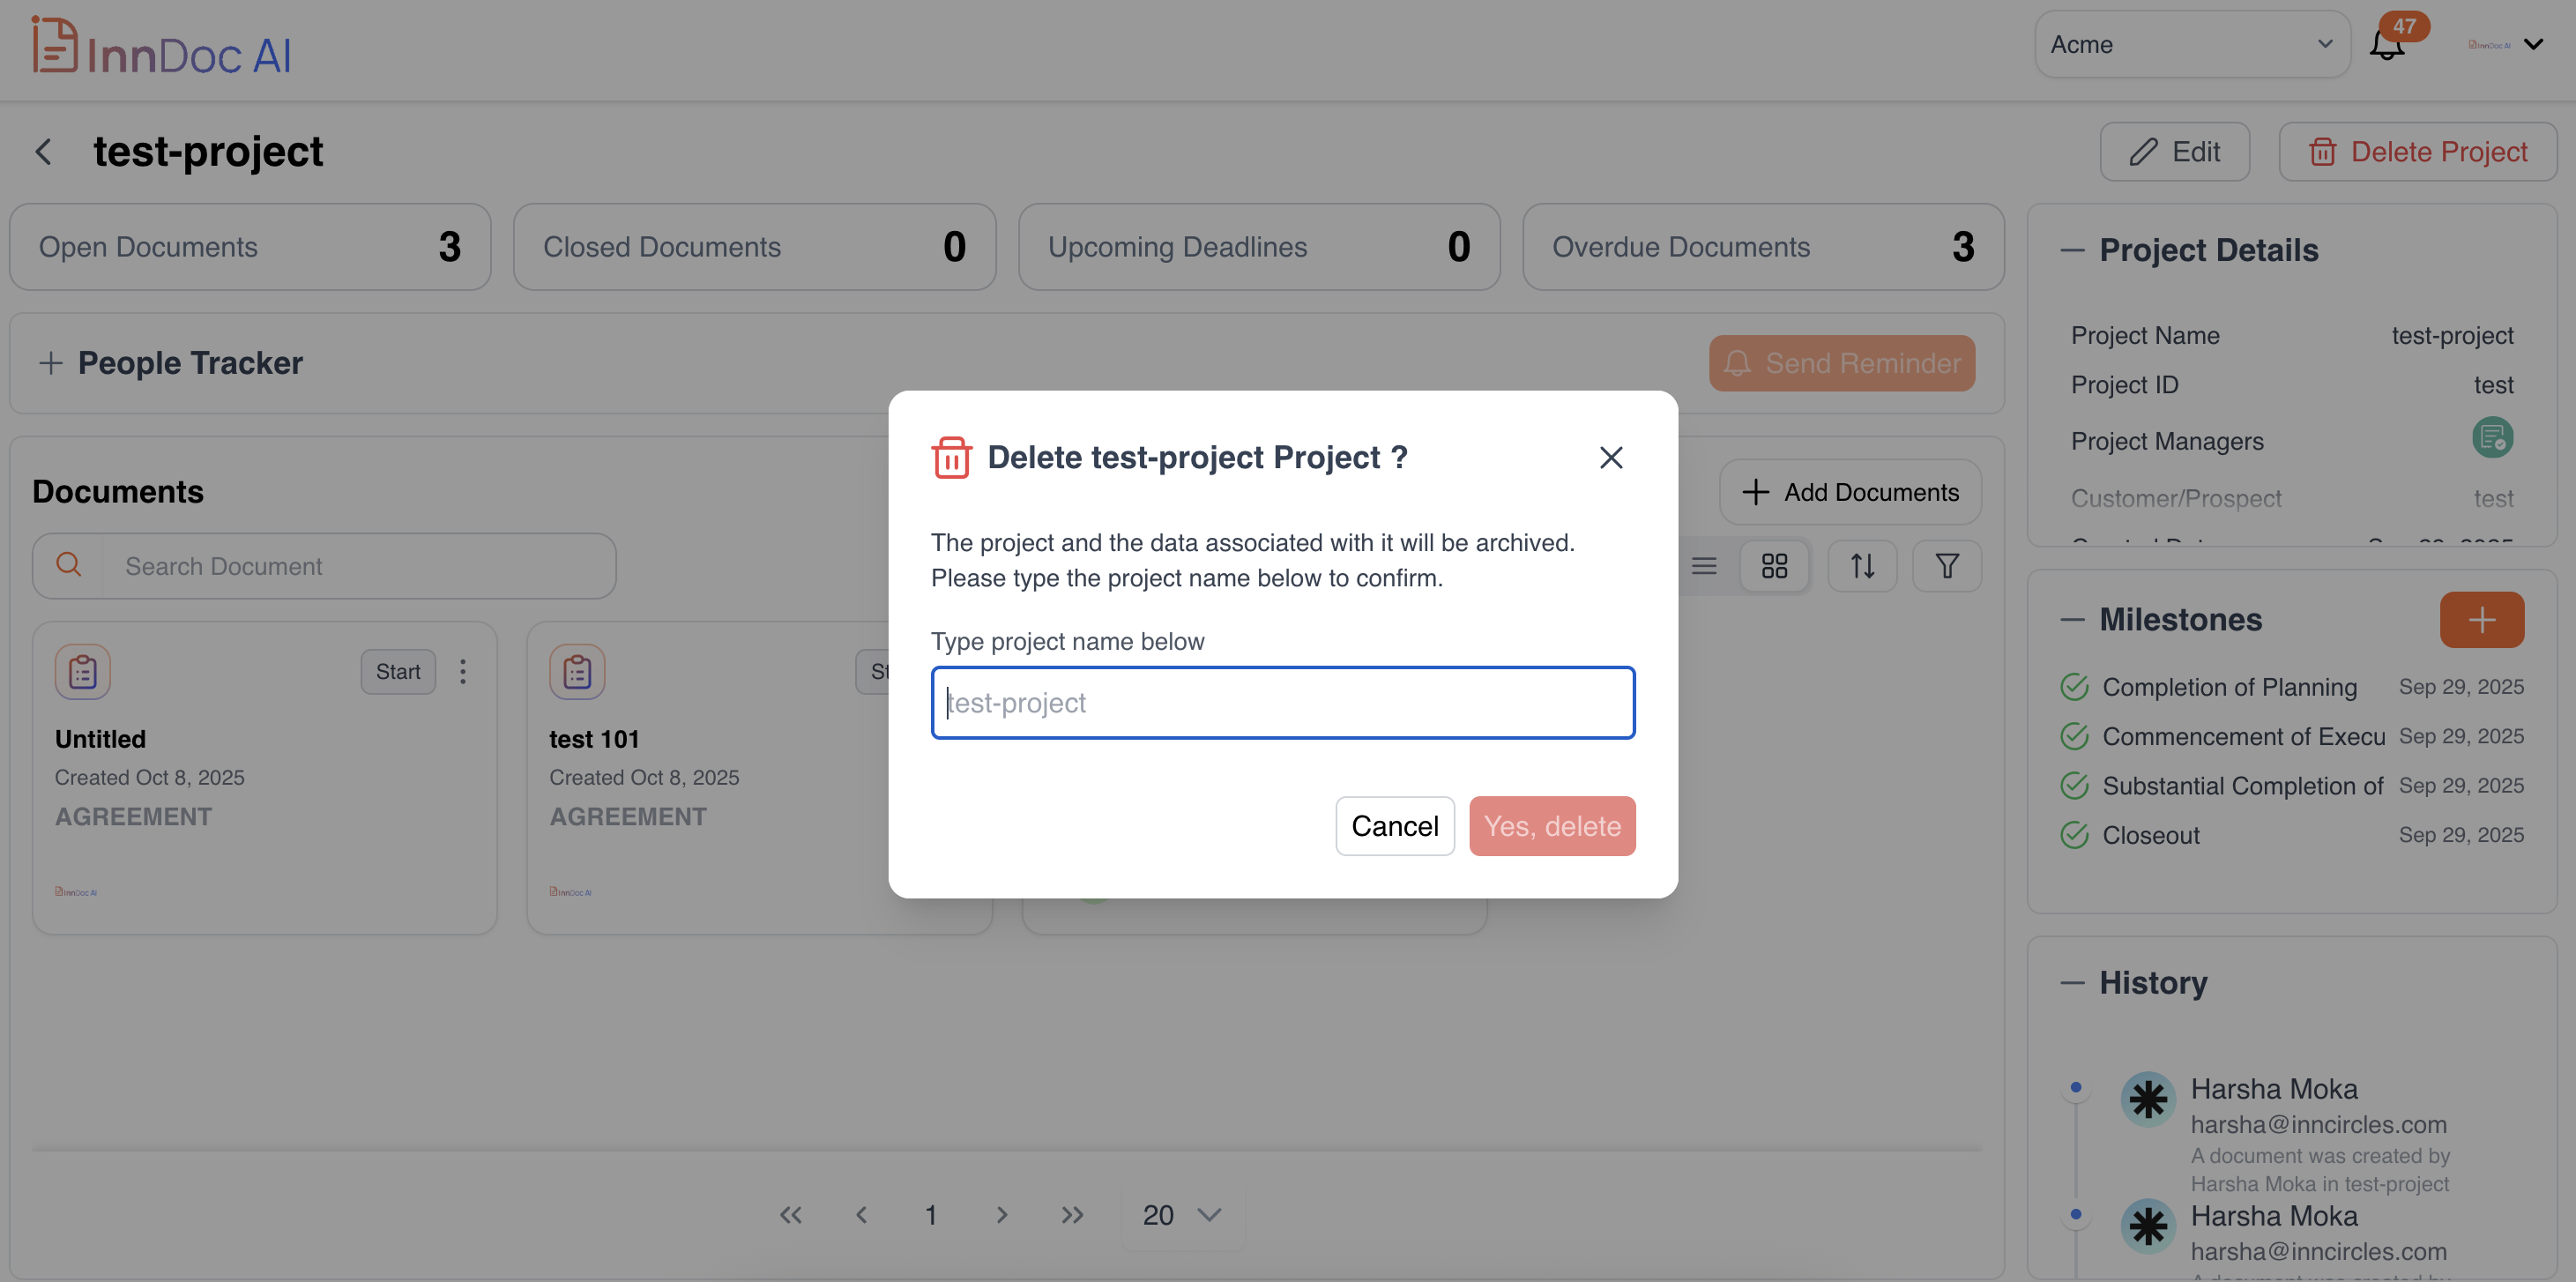
Task: Open the Acme organization dropdown
Action: coord(2192,45)
